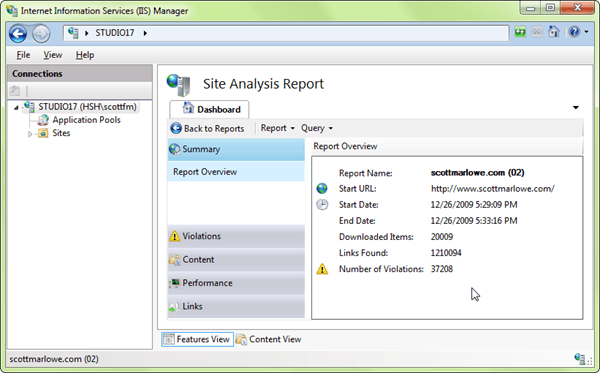Click the status bar text scottmarlowe.com (02)
Screen dimensions: 600x373
point(54,359)
